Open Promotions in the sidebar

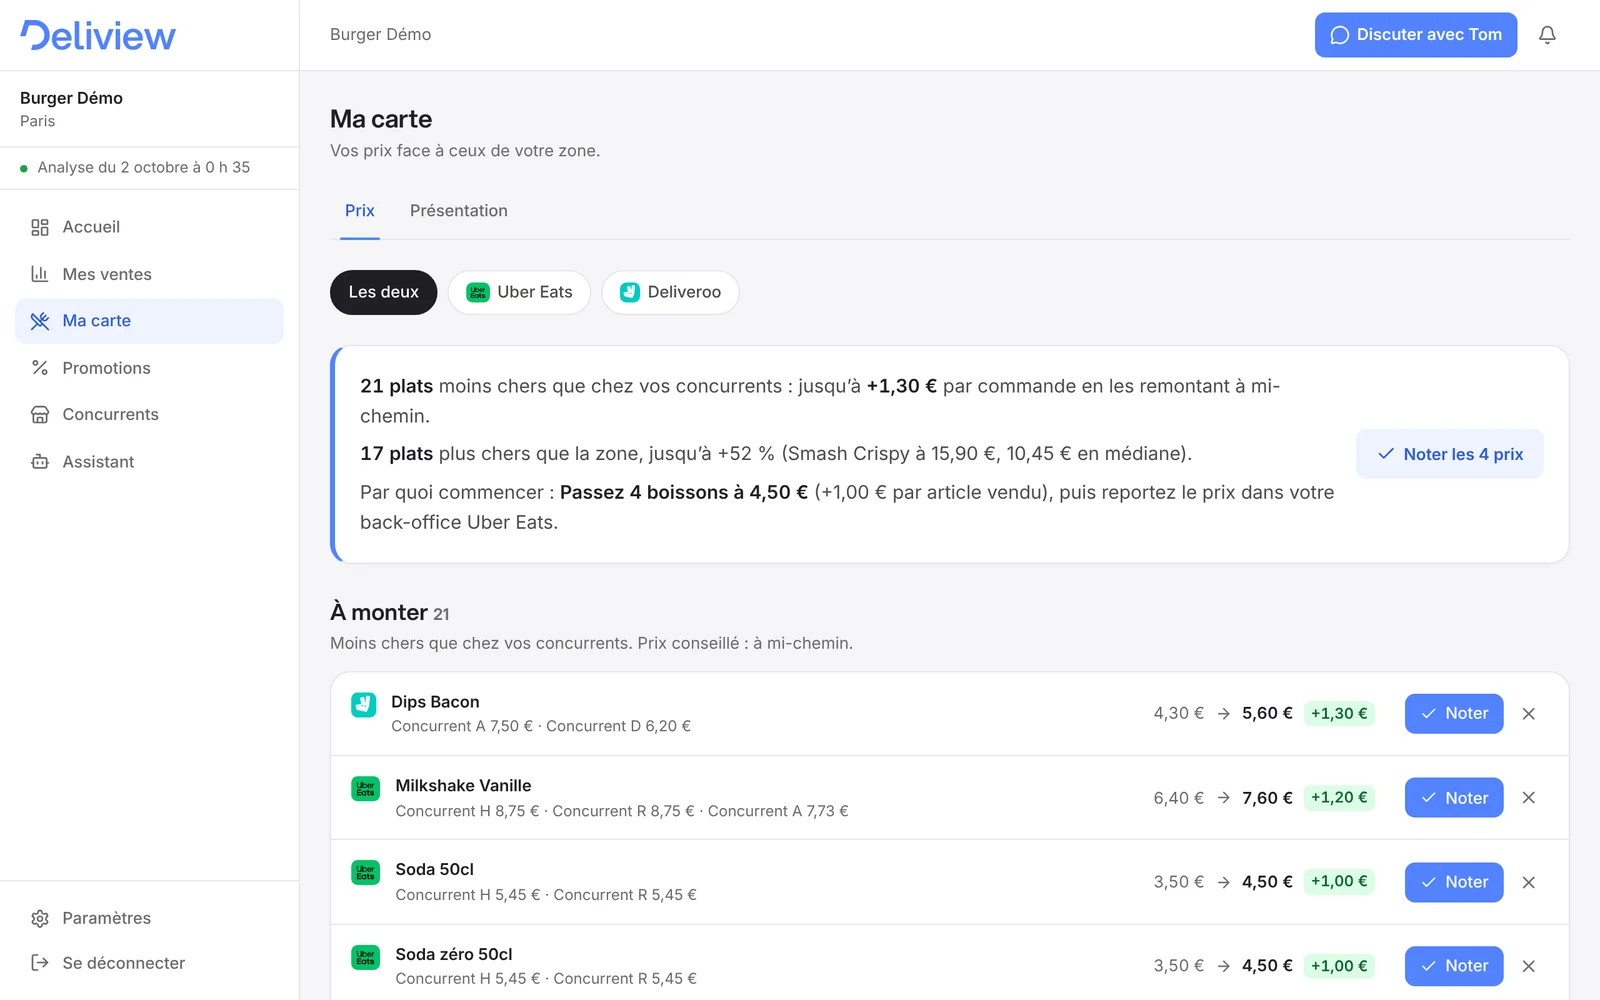pyautogui.click(x=149, y=368)
